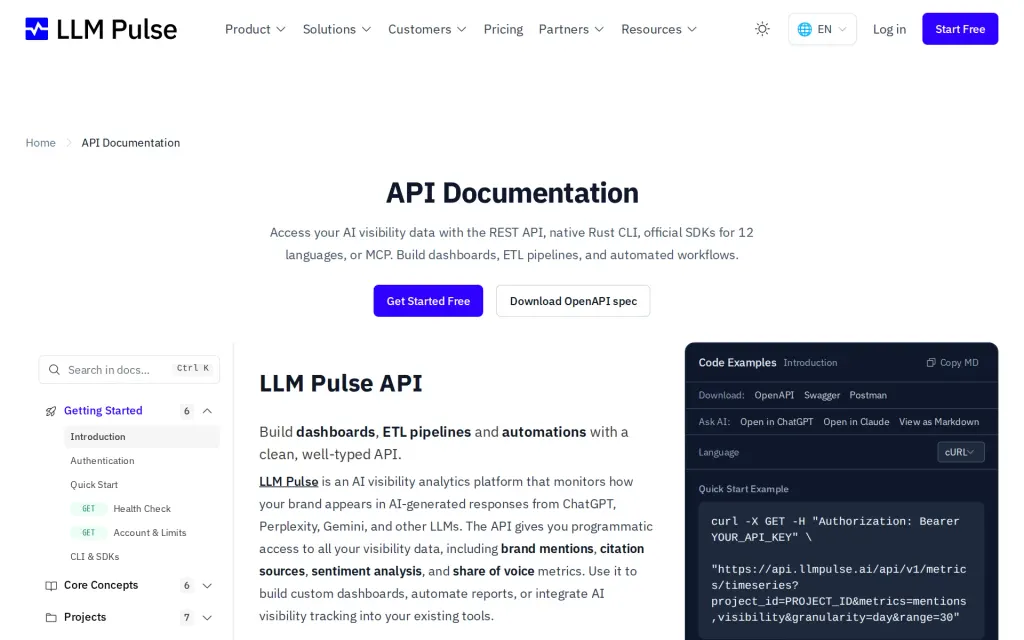Open the Health Check endpoint page
This screenshot has height=640, width=1024.
point(142,509)
